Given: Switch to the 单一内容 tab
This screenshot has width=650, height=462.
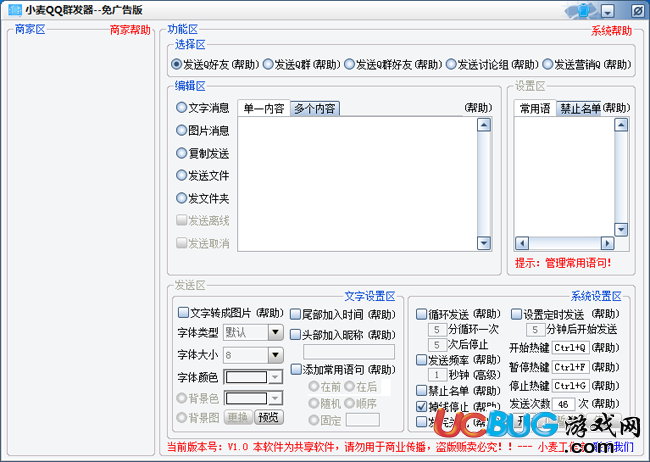Looking at the screenshot, I should [x=264, y=109].
